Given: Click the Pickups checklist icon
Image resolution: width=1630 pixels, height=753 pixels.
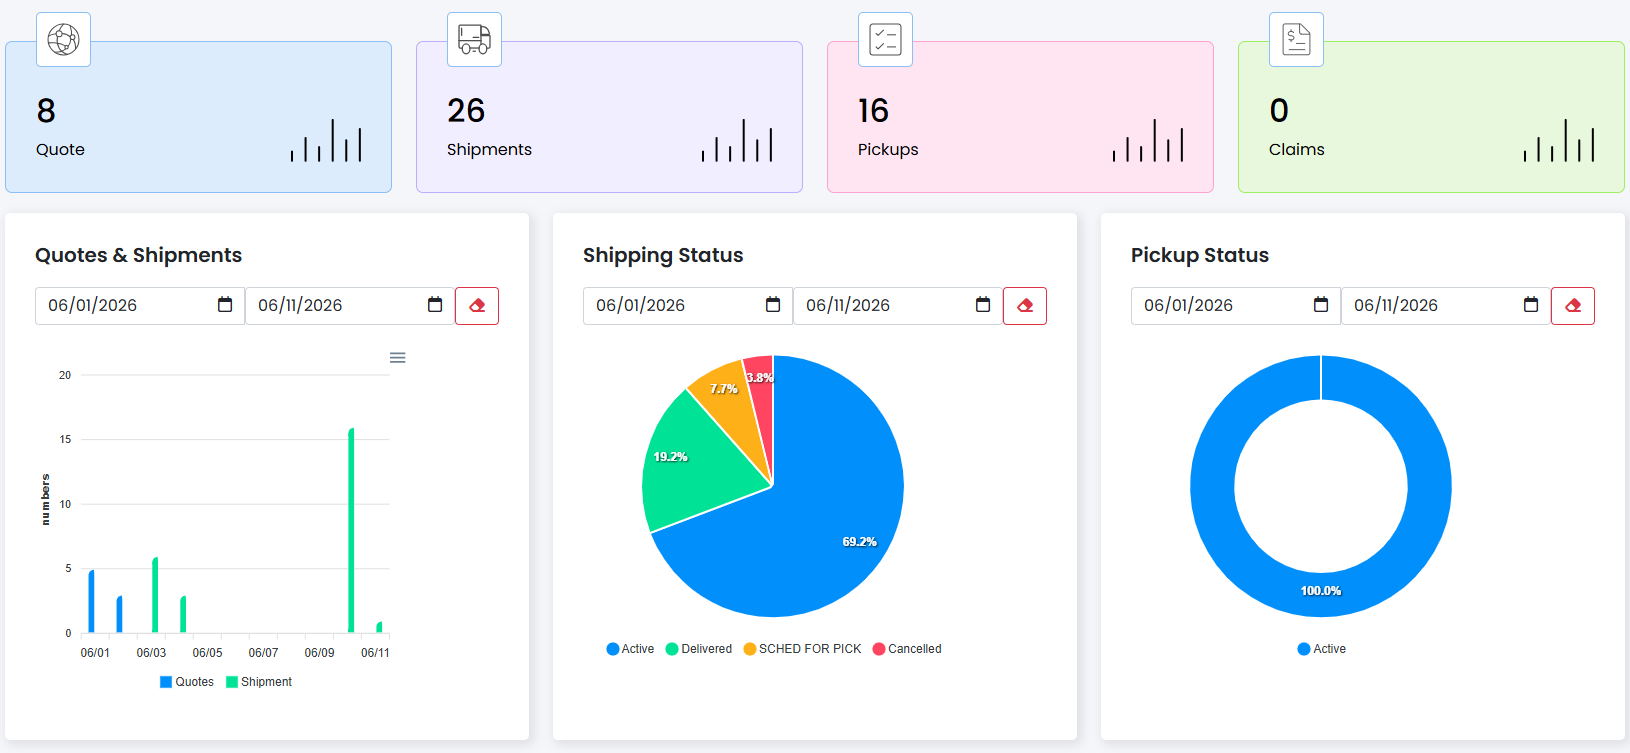Looking at the screenshot, I should (885, 40).
